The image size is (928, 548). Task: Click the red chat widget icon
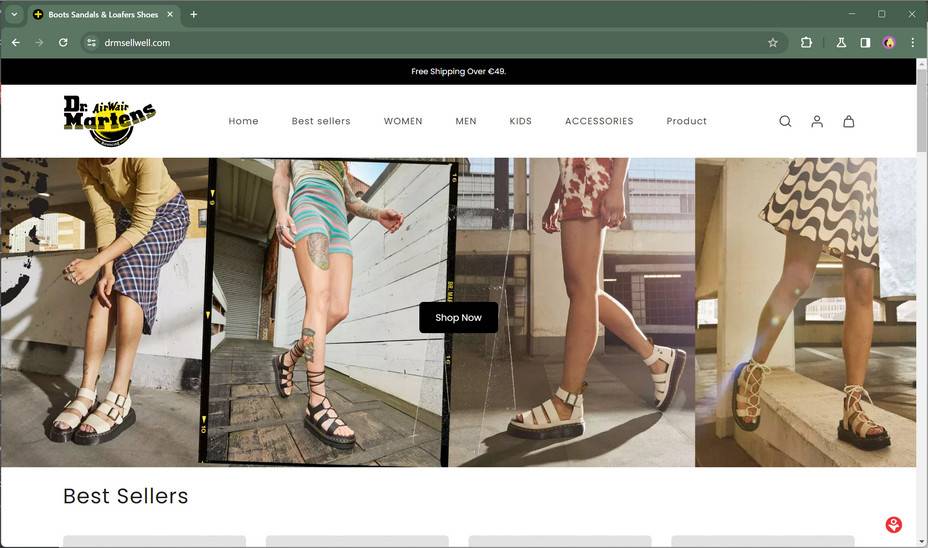(x=894, y=524)
